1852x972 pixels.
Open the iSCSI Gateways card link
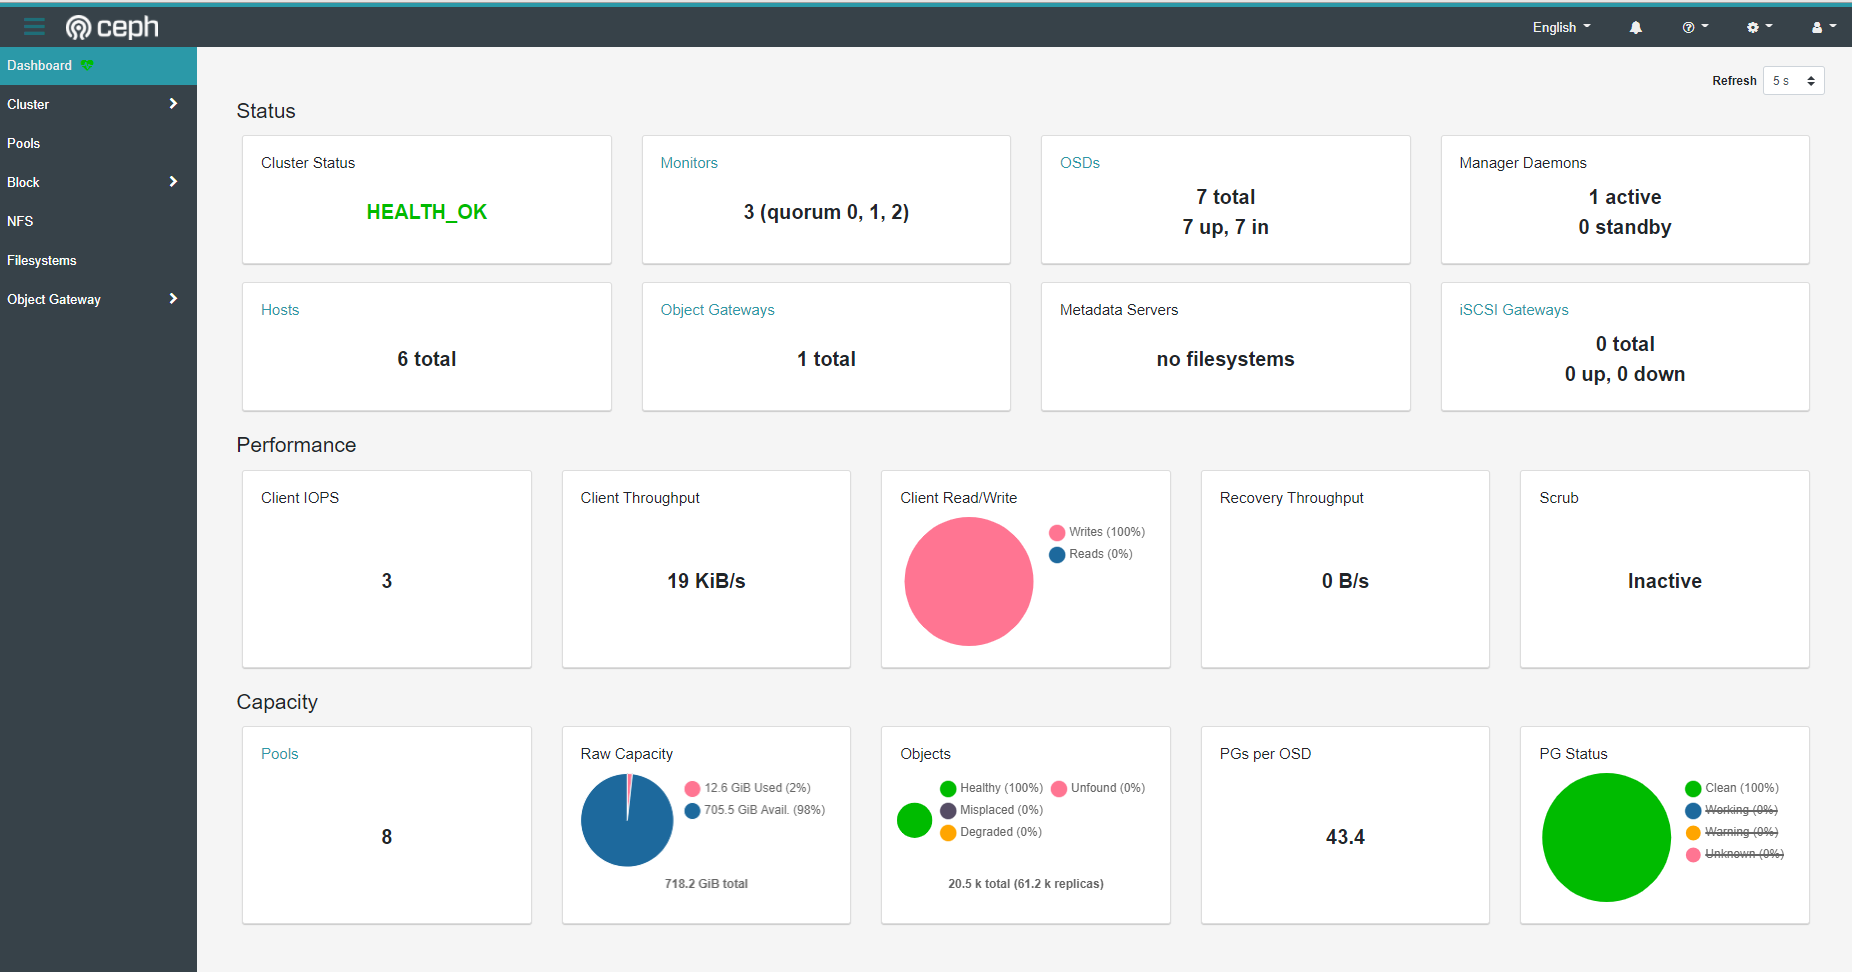[x=1514, y=310]
